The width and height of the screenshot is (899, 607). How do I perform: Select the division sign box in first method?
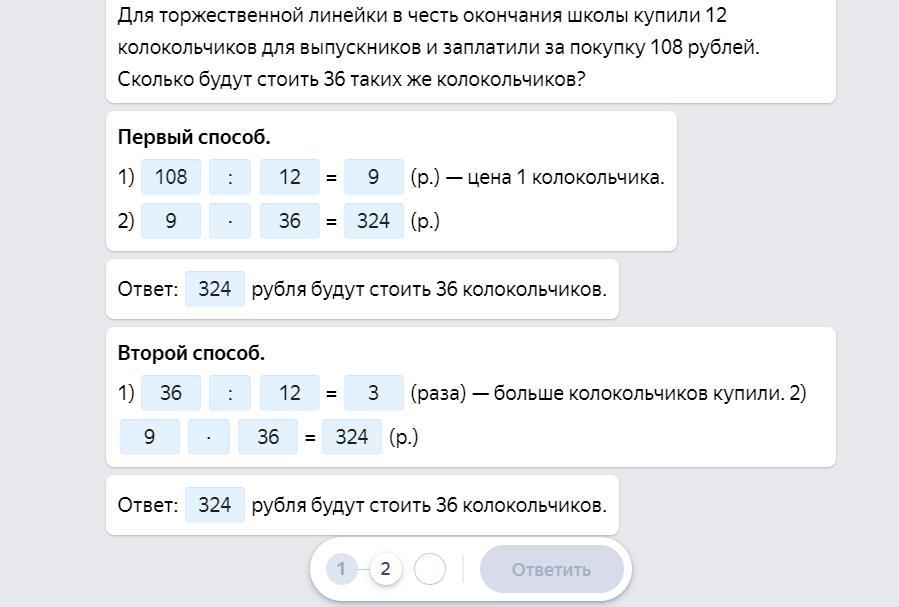pos(231,177)
